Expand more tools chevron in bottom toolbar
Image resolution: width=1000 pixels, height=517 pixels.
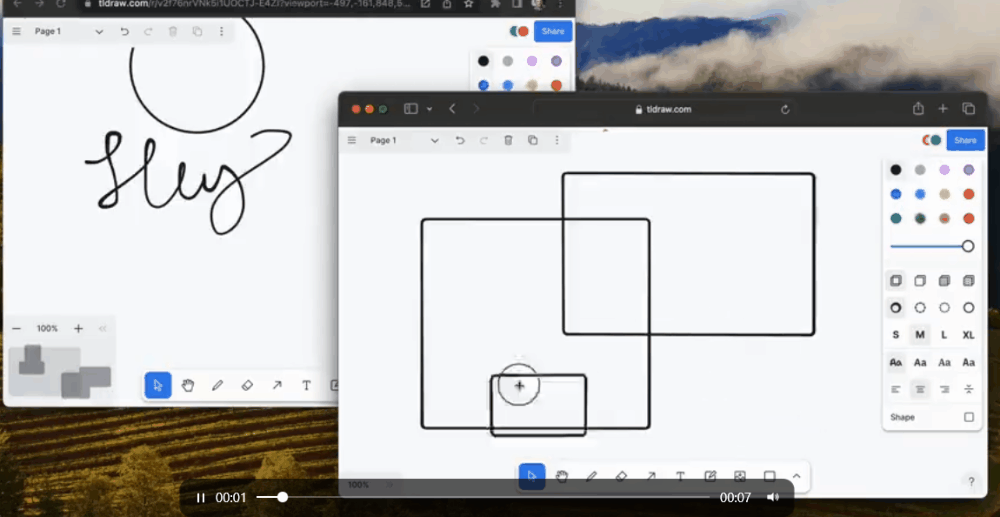coord(797,476)
